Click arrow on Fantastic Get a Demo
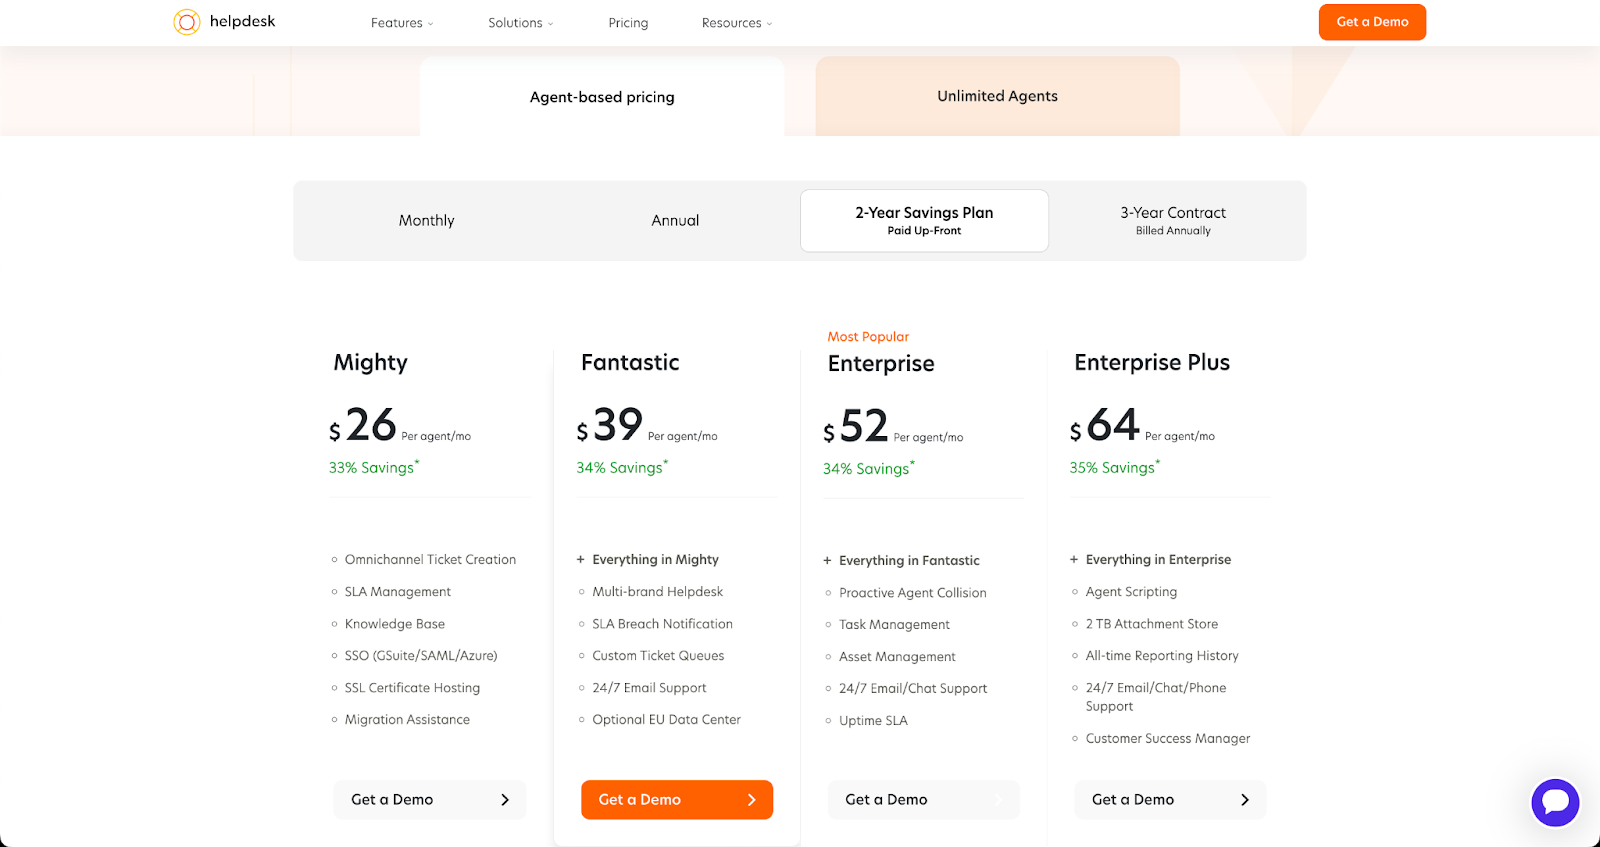Viewport: 1600px width, 847px height. (752, 800)
